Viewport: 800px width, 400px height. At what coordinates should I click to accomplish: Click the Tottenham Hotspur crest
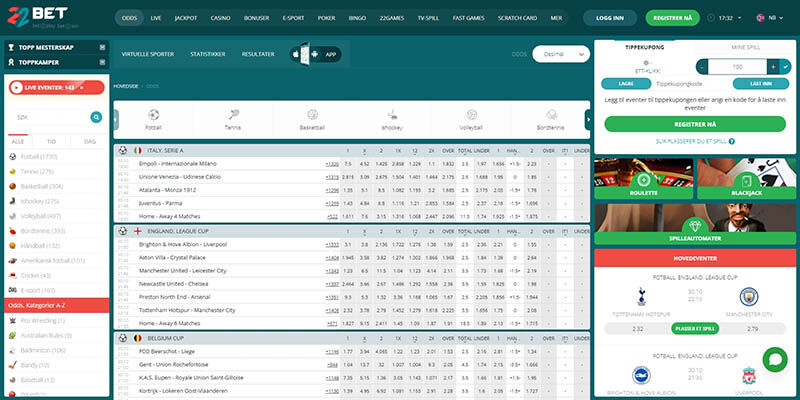click(641, 296)
